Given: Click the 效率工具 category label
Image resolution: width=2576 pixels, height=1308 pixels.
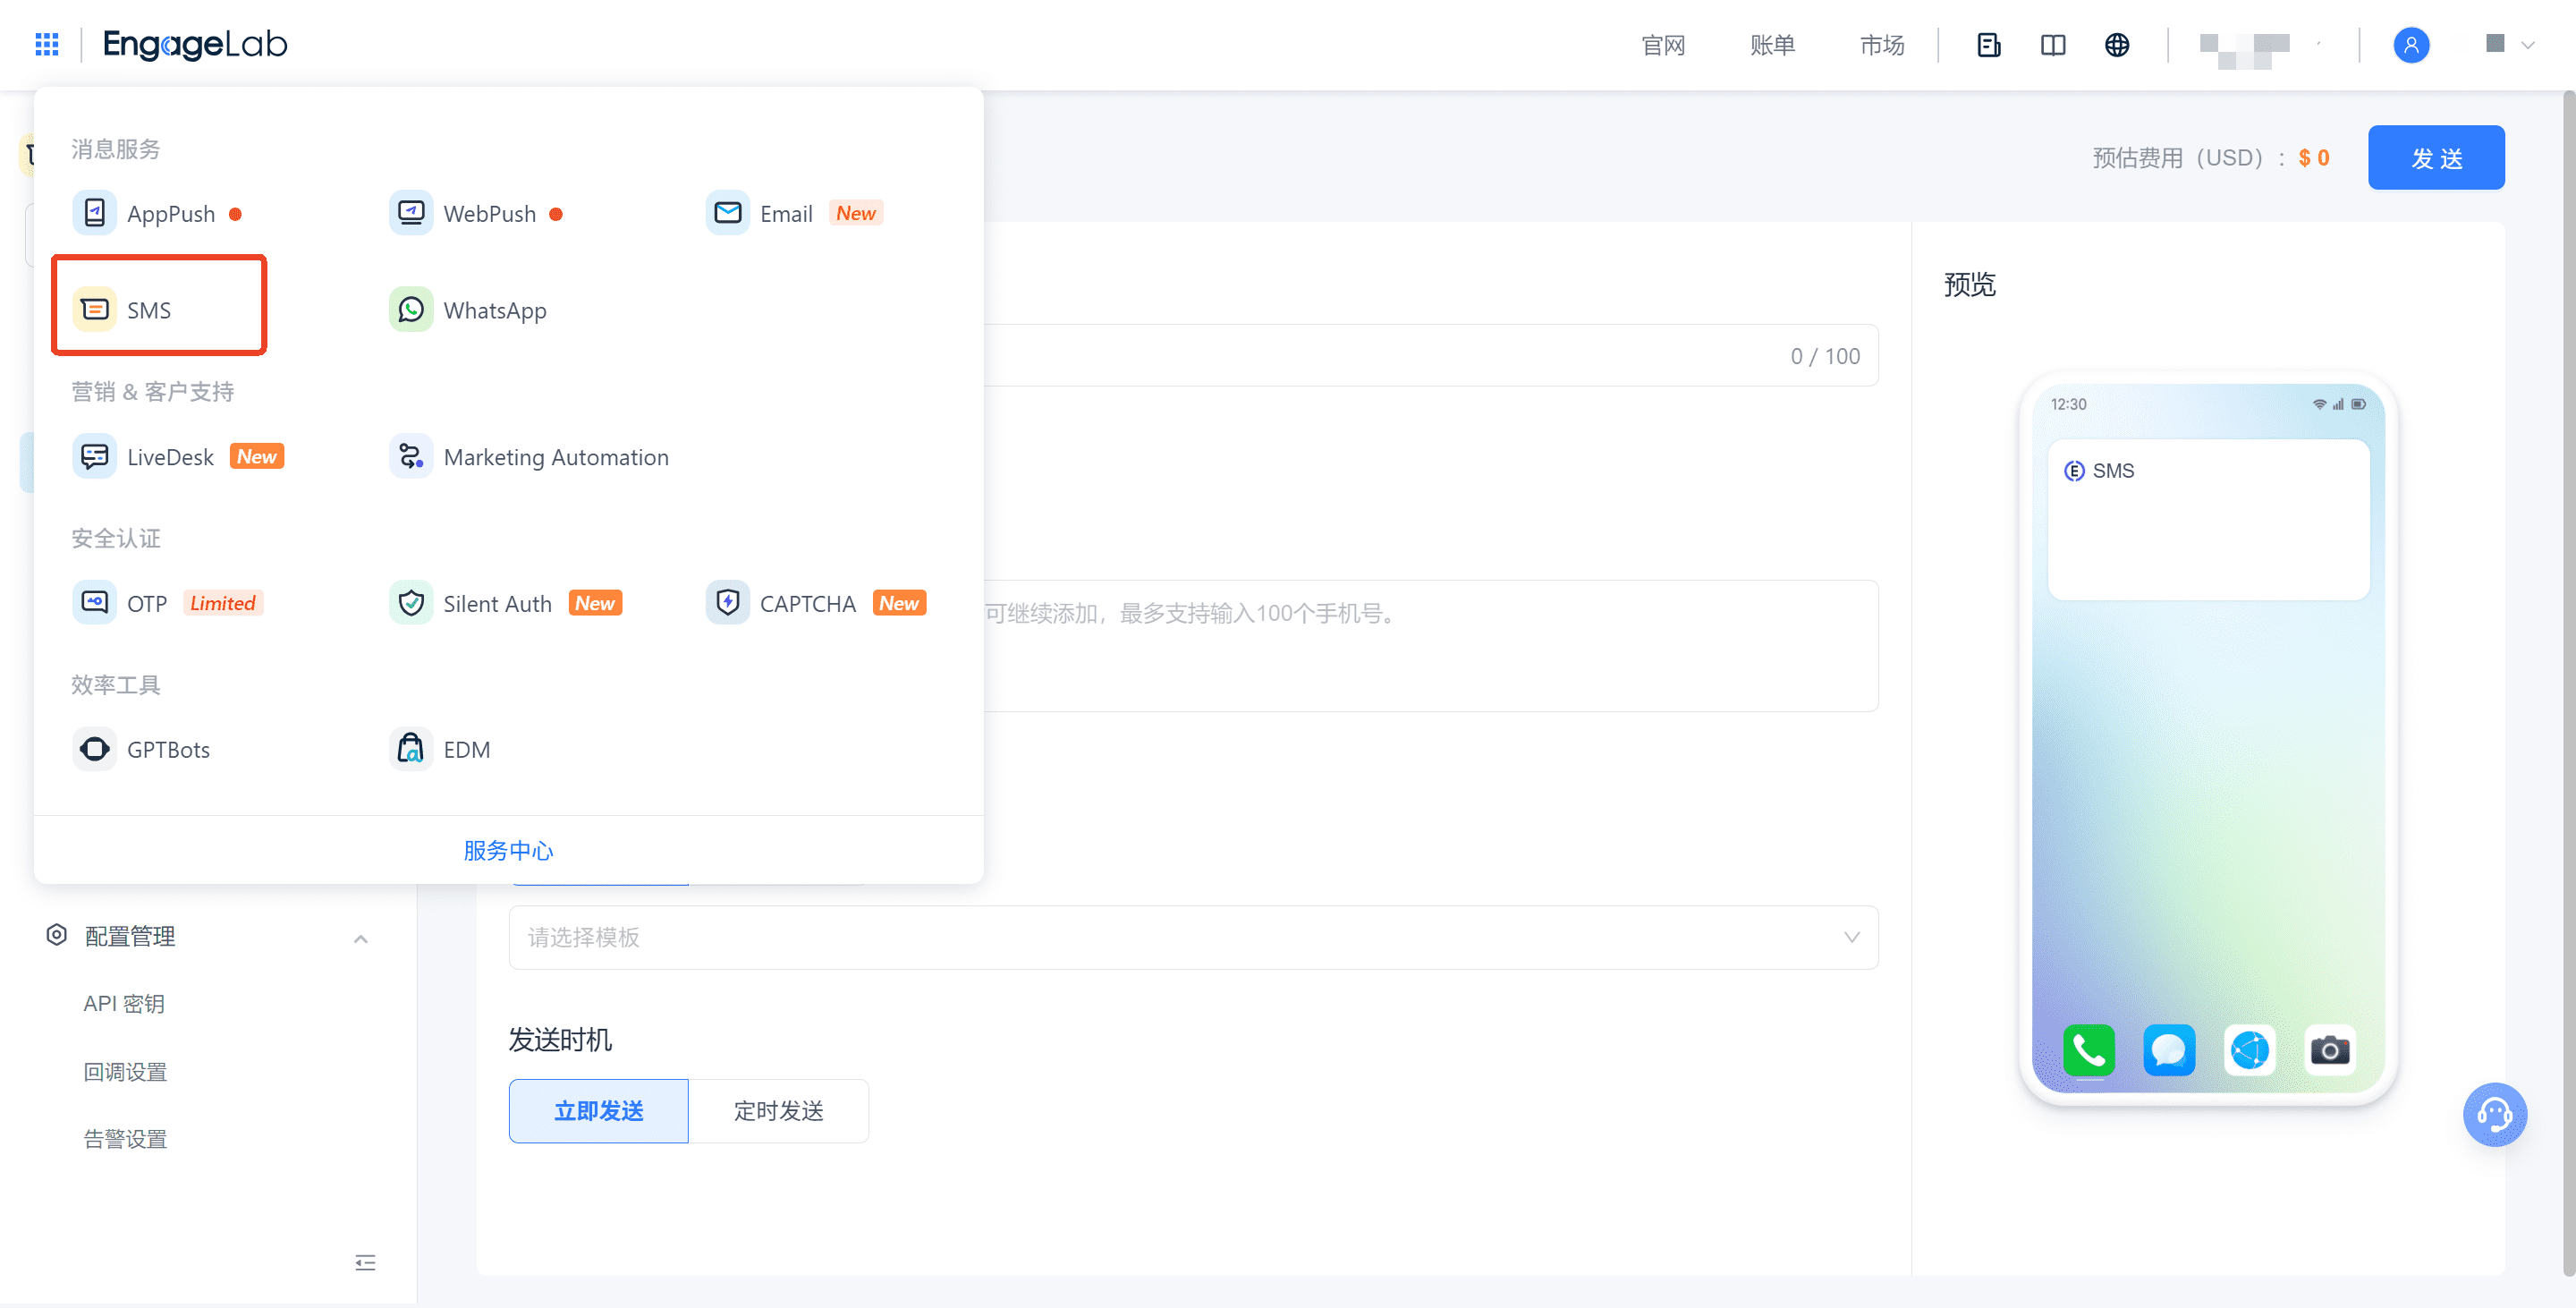Looking at the screenshot, I should pyautogui.click(x=115, y=684).
